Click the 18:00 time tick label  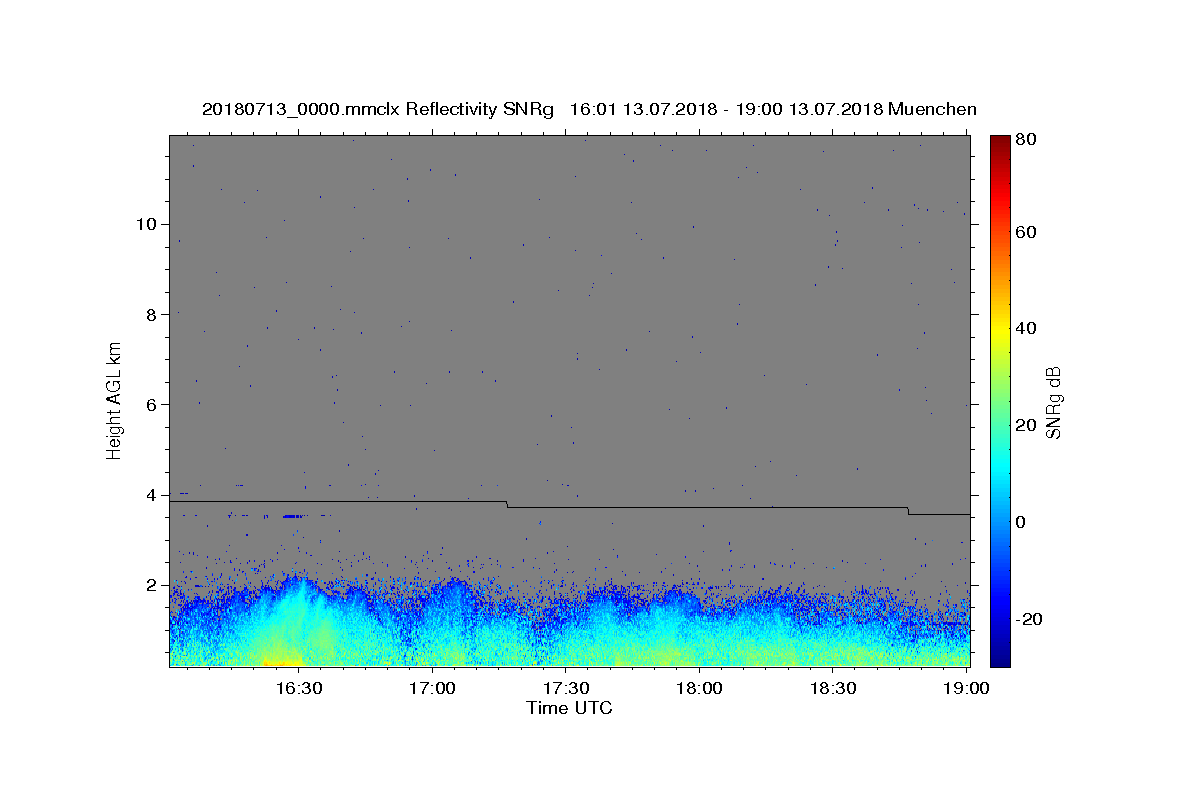click(699, 688)
